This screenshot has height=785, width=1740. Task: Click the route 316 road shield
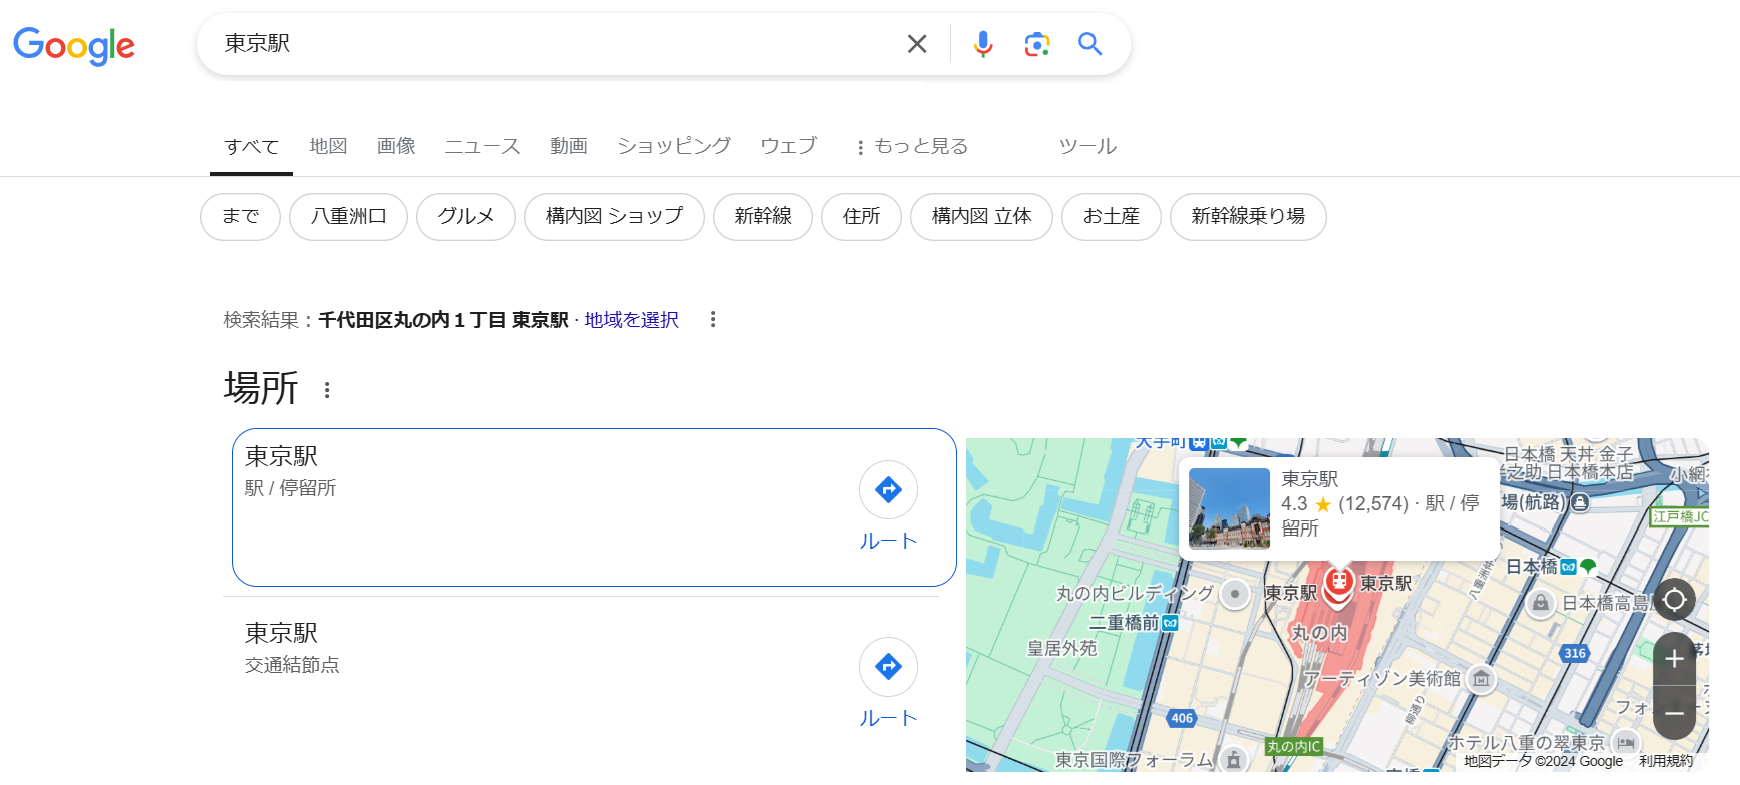(x=1575, y=653)
